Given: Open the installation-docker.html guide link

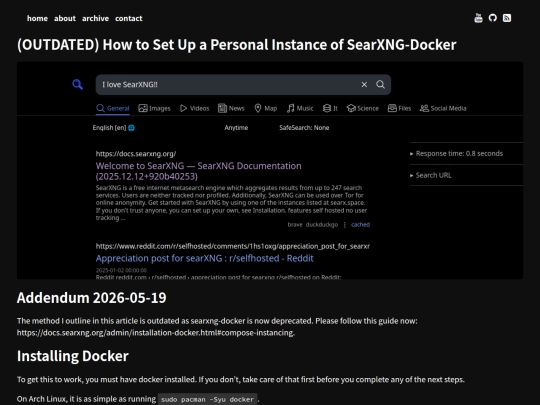Looking at the screenshot, I should 156,333.
